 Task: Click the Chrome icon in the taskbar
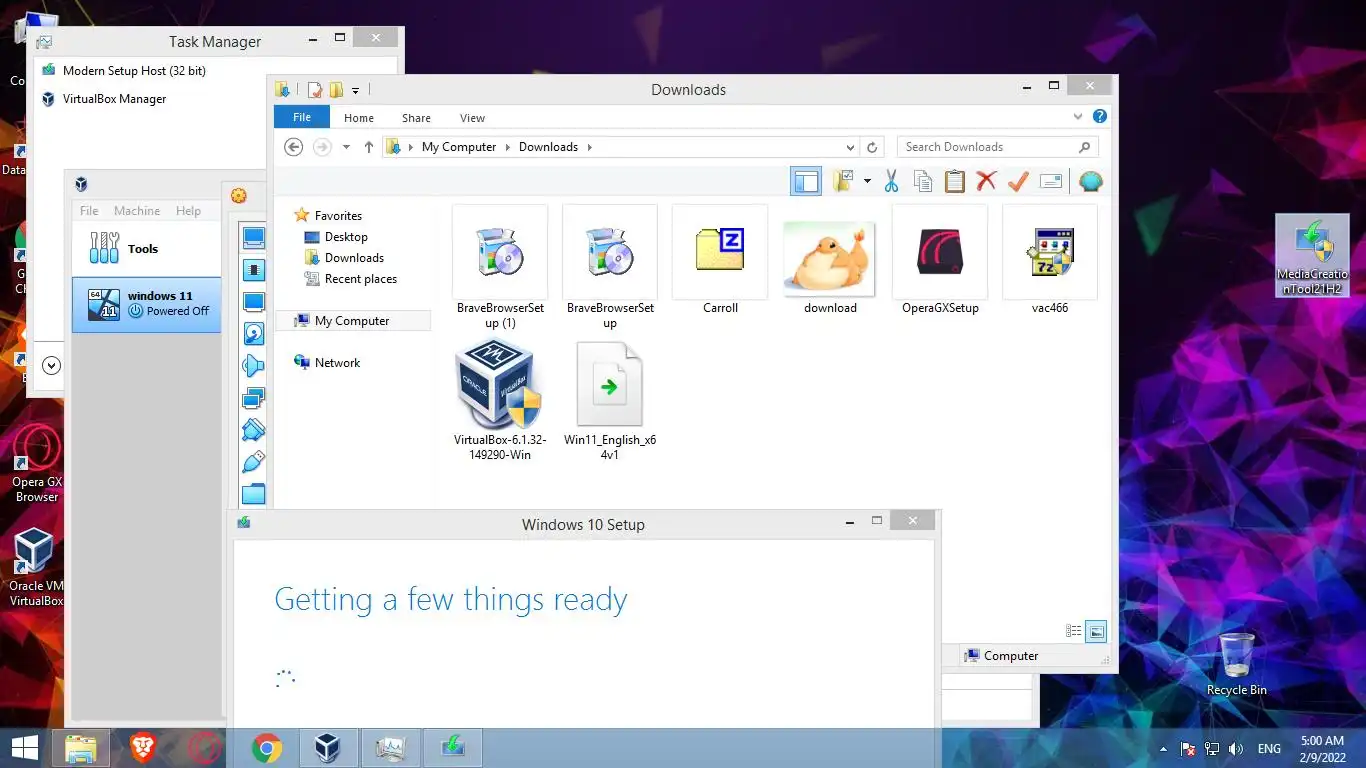point(266,748)
